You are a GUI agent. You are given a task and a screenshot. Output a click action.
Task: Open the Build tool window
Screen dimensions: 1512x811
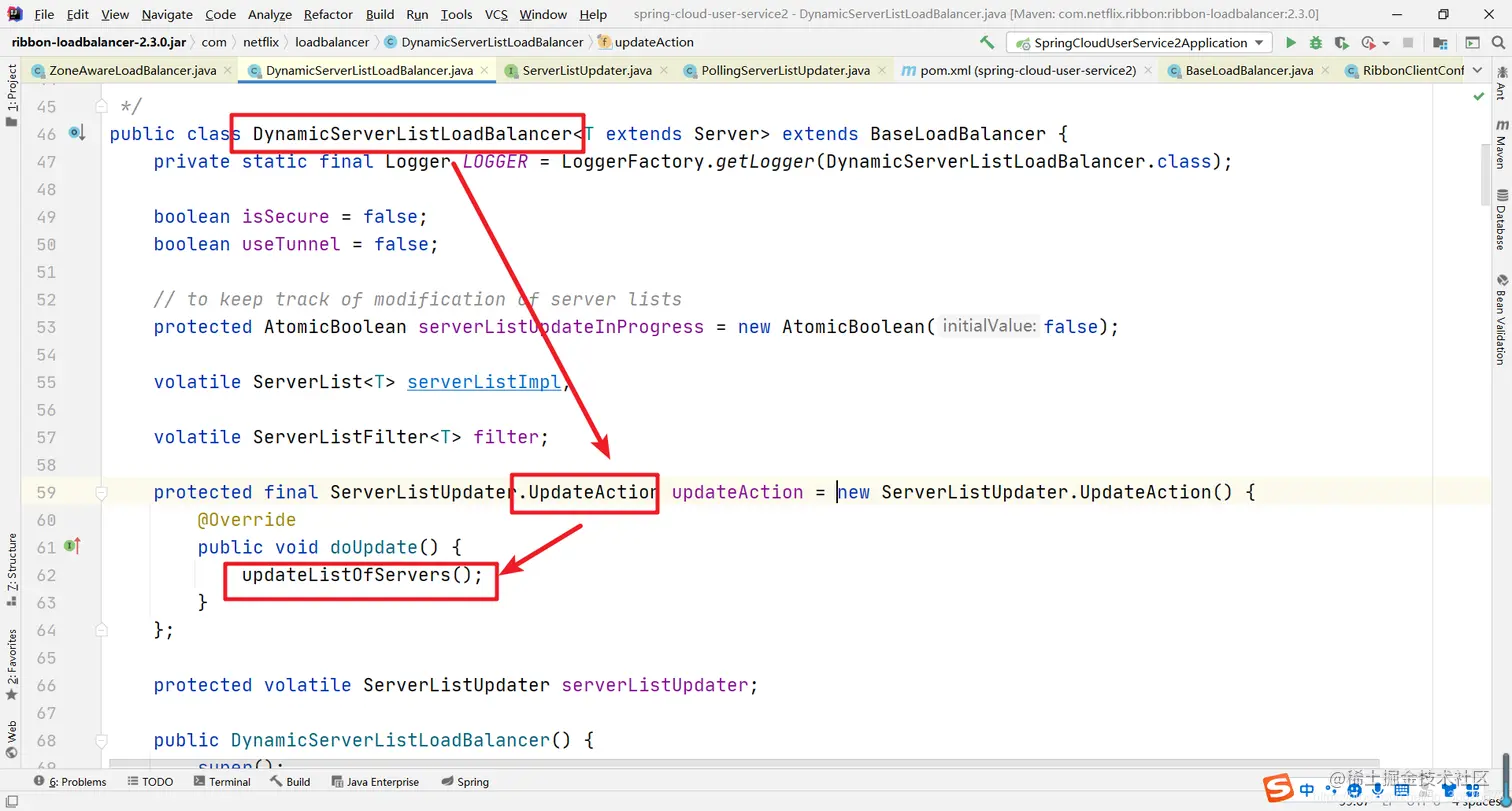[x=290, y=782]
